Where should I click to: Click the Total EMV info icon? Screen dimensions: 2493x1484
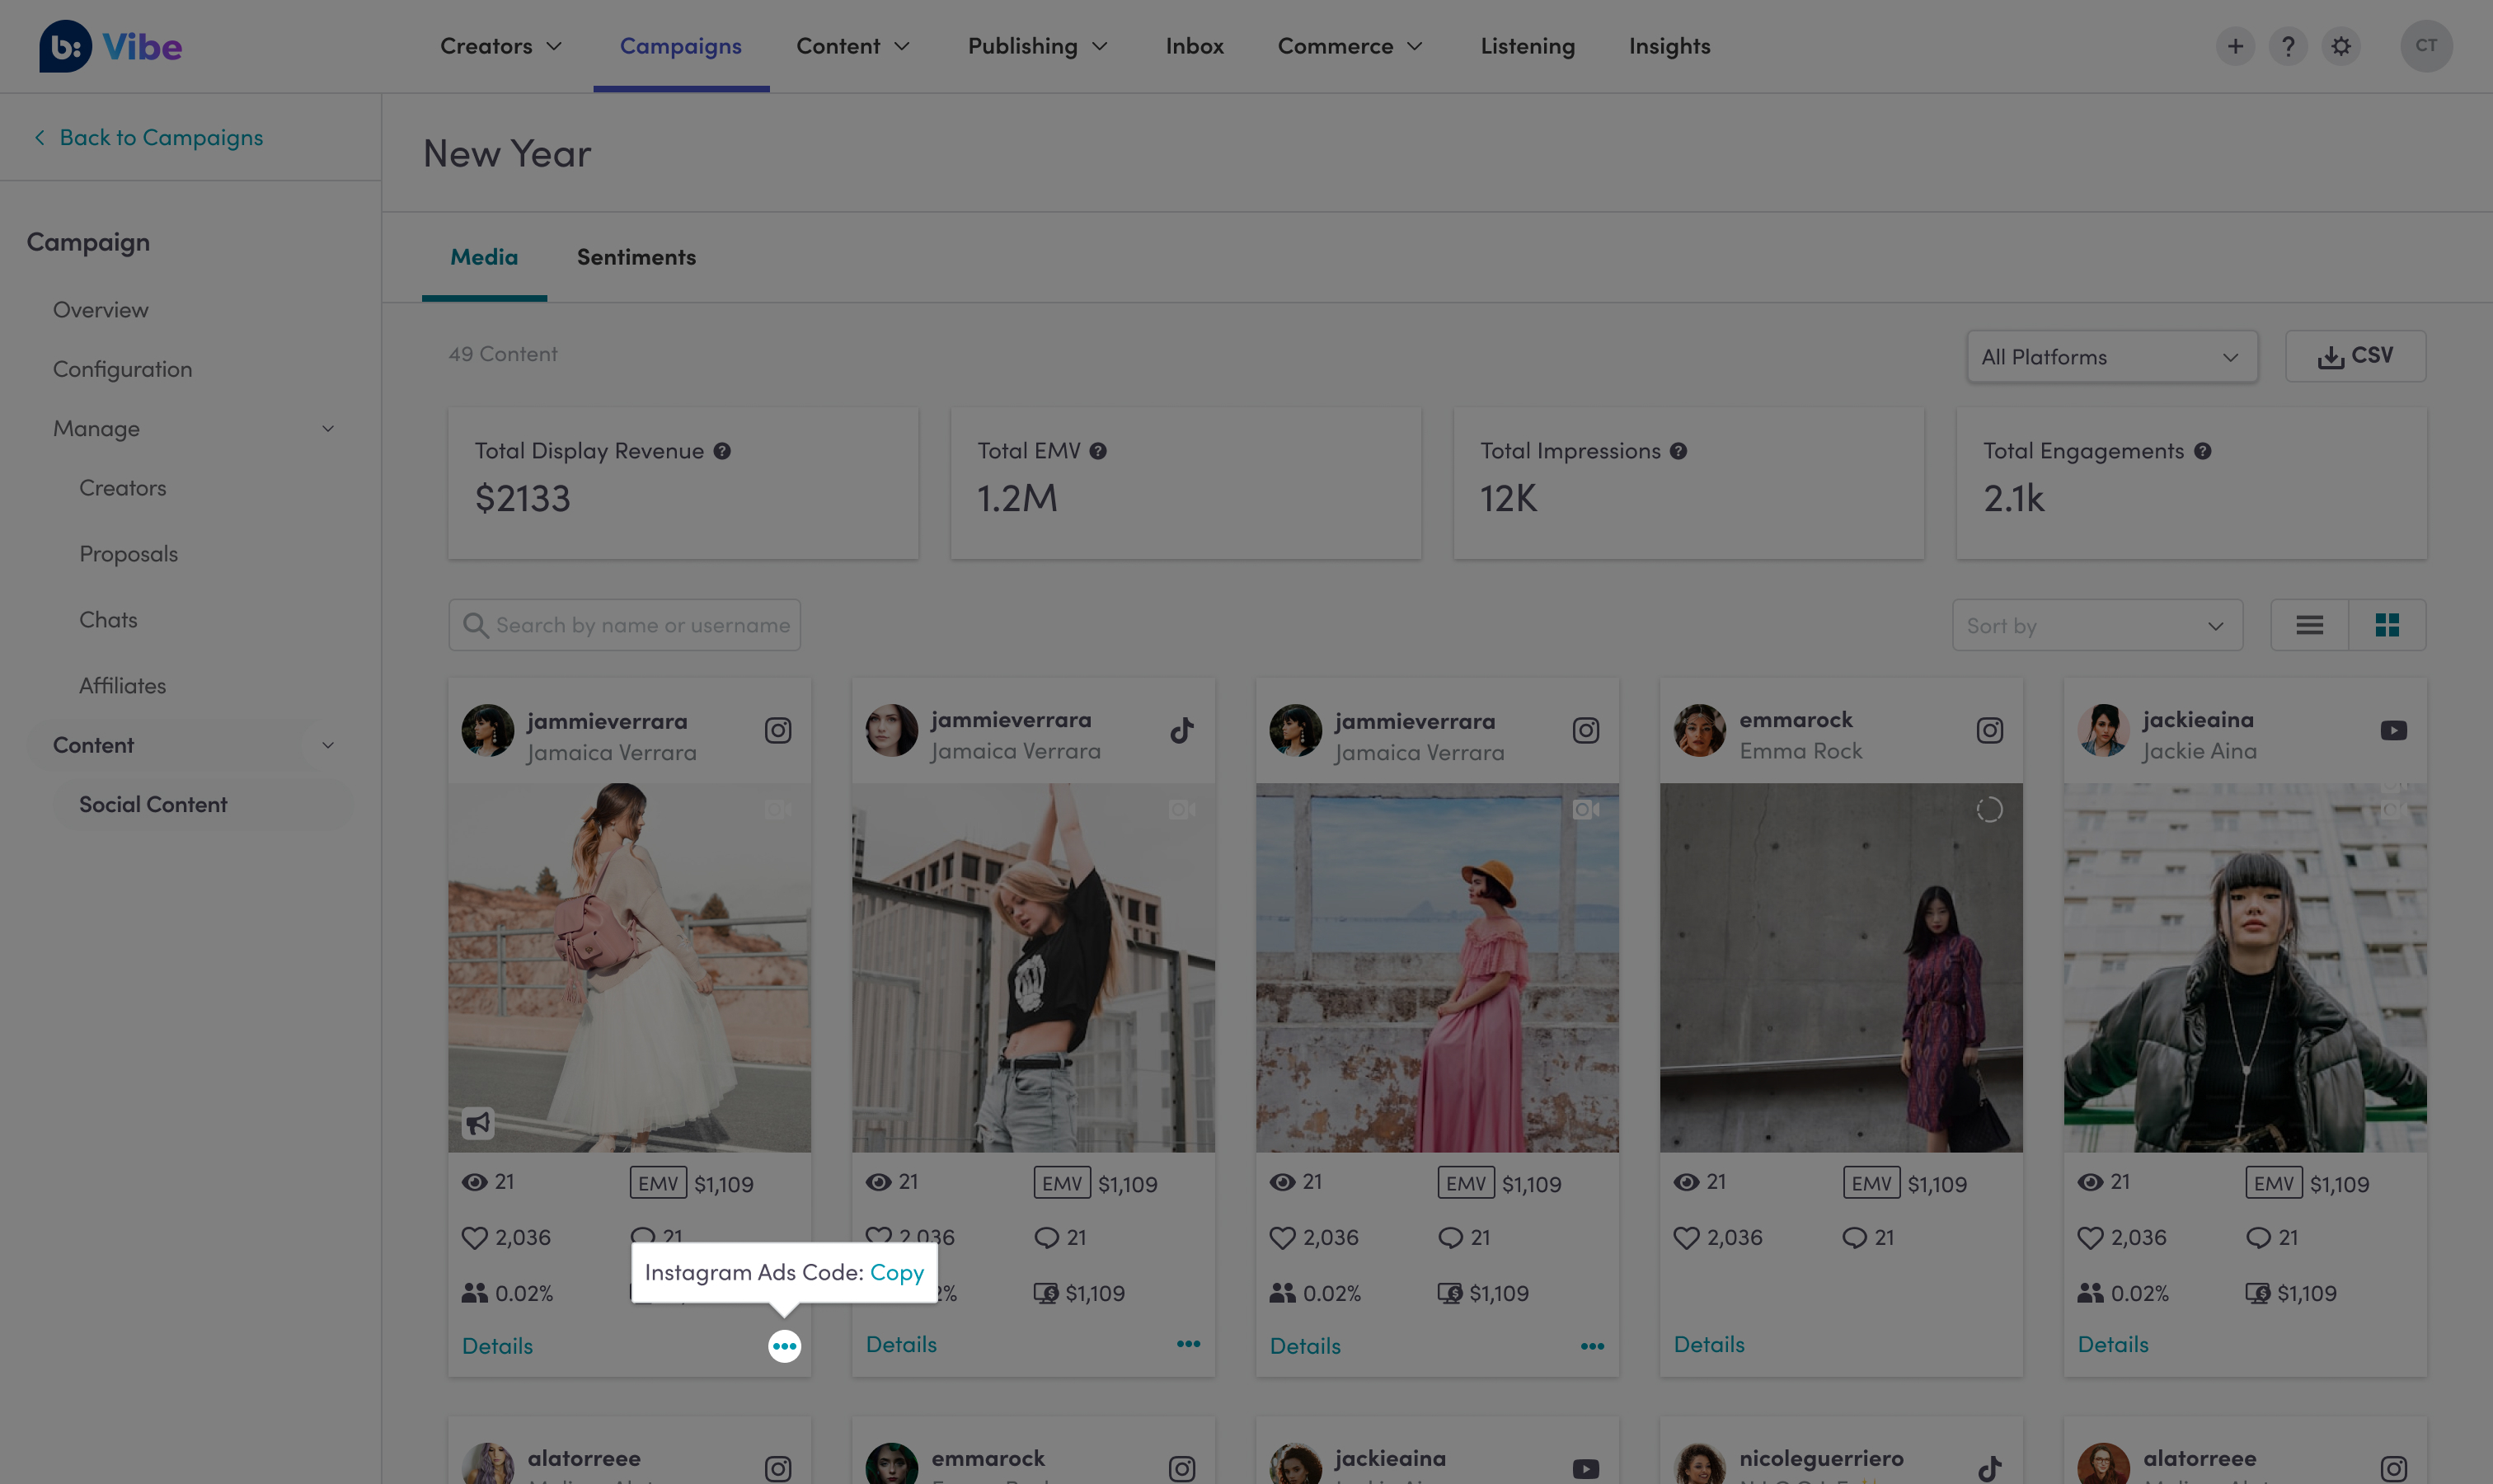point(1098,451)
